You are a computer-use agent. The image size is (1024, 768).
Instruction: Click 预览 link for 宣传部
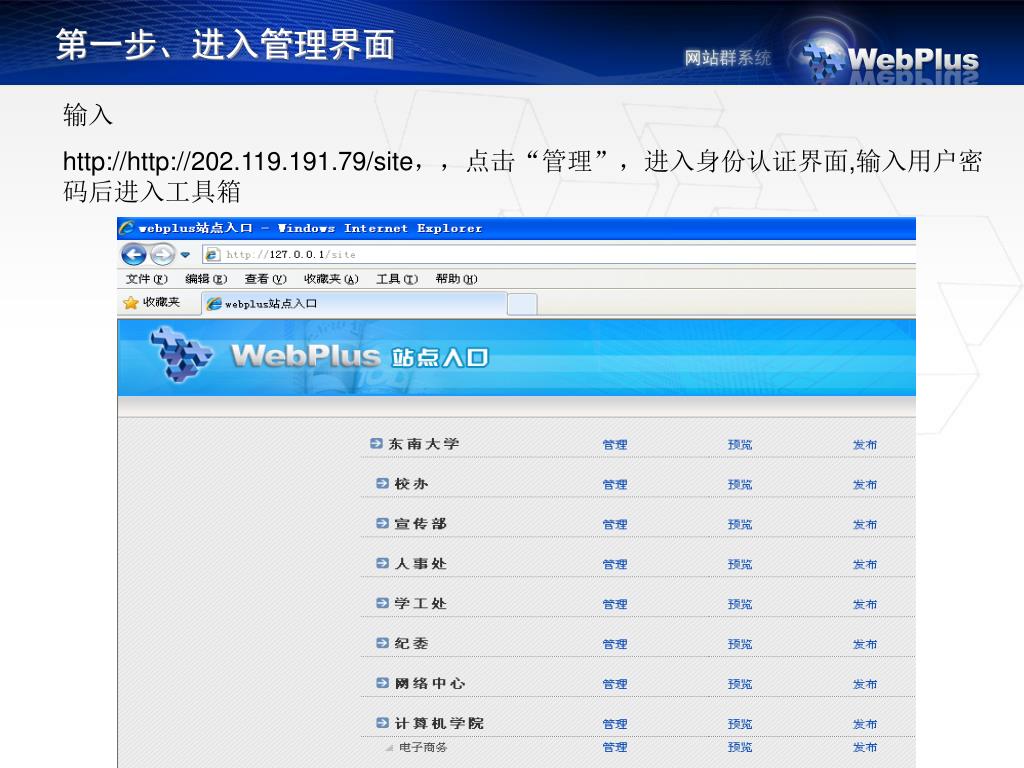coord(740,524)
